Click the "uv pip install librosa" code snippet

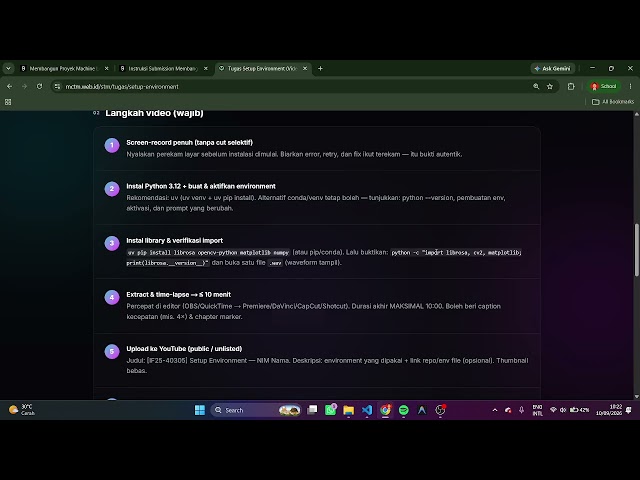pos(208,253)
